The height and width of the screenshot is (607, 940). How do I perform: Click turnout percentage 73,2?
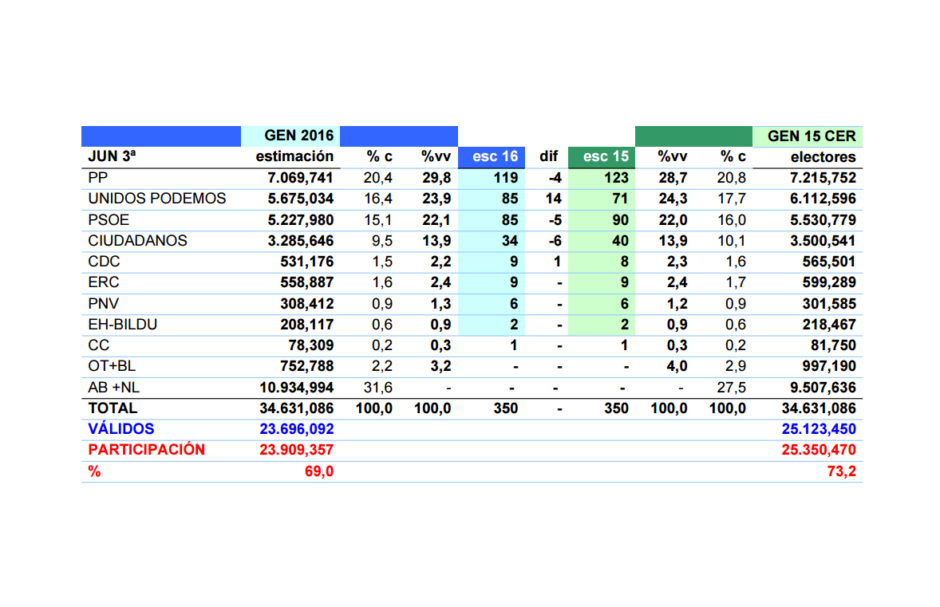pyautogui.click(x=842, y=472)
